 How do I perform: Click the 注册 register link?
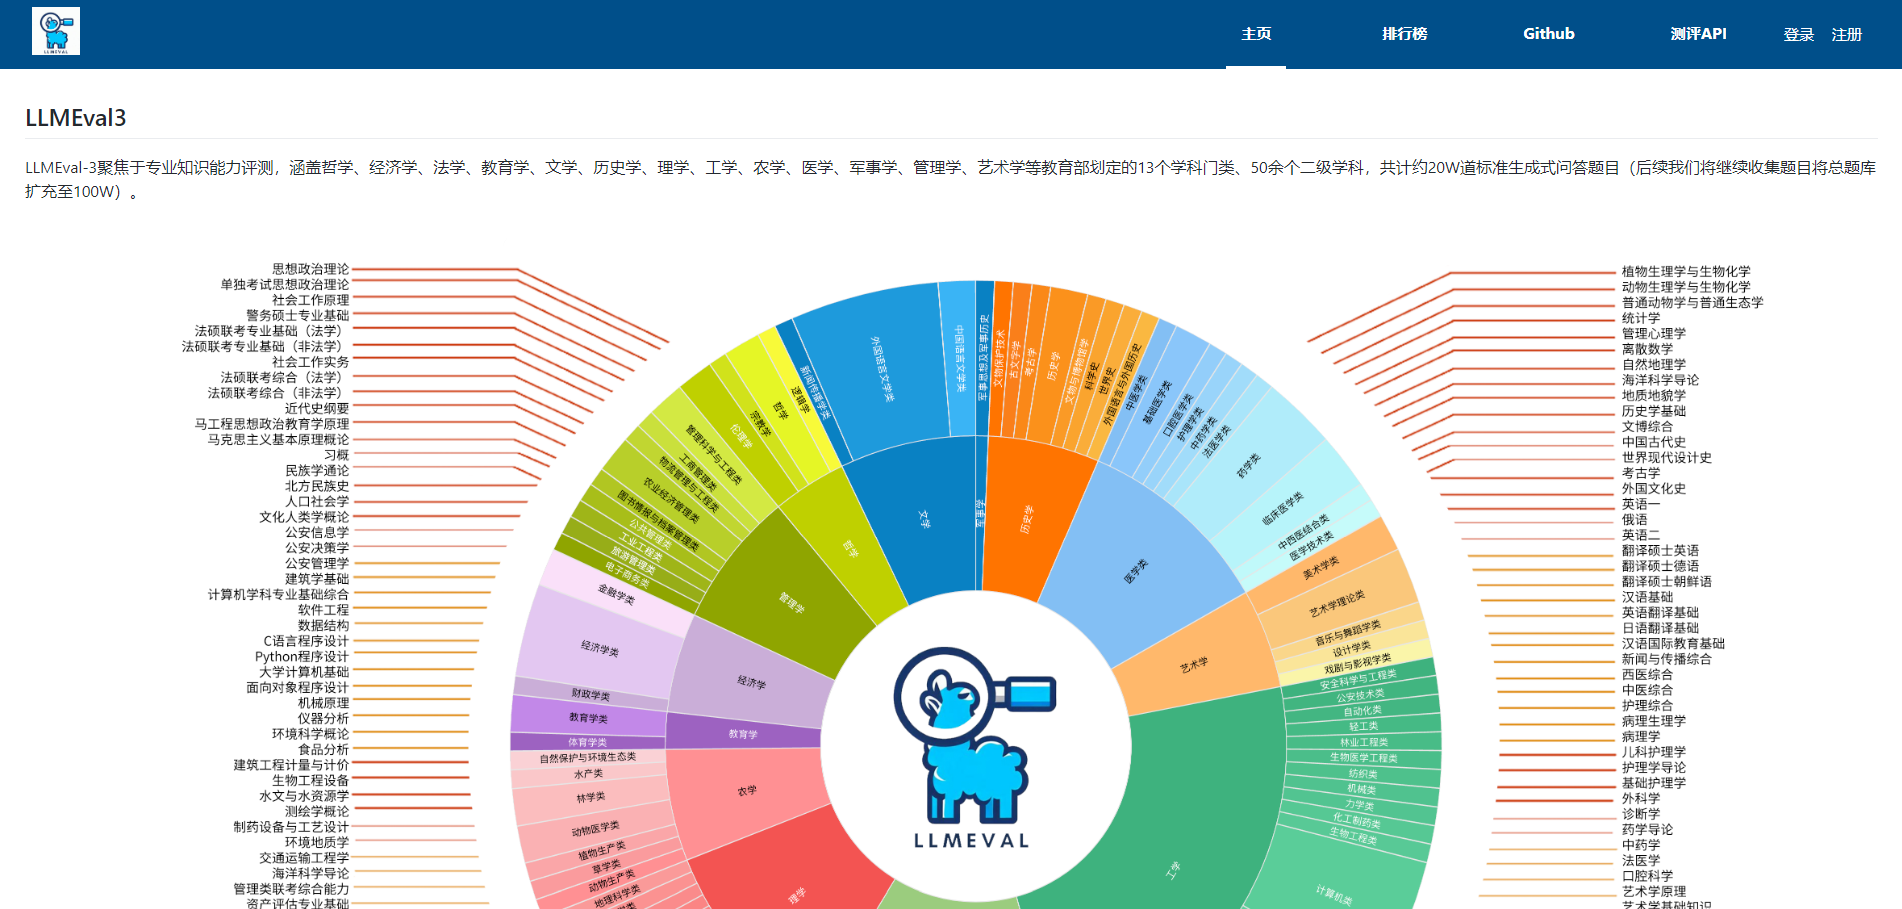coord(1846,34)
